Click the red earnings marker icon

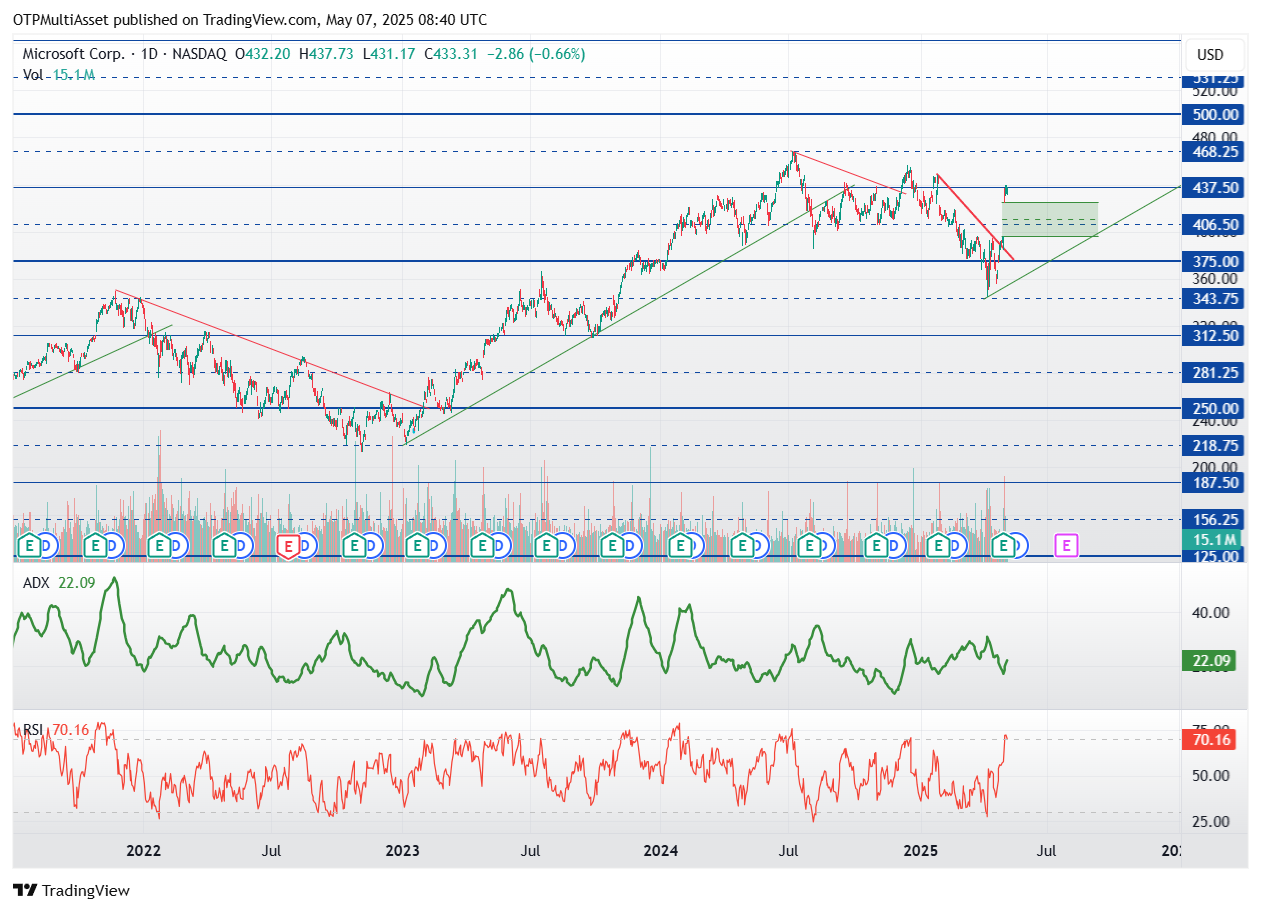(x=289, y=545)
